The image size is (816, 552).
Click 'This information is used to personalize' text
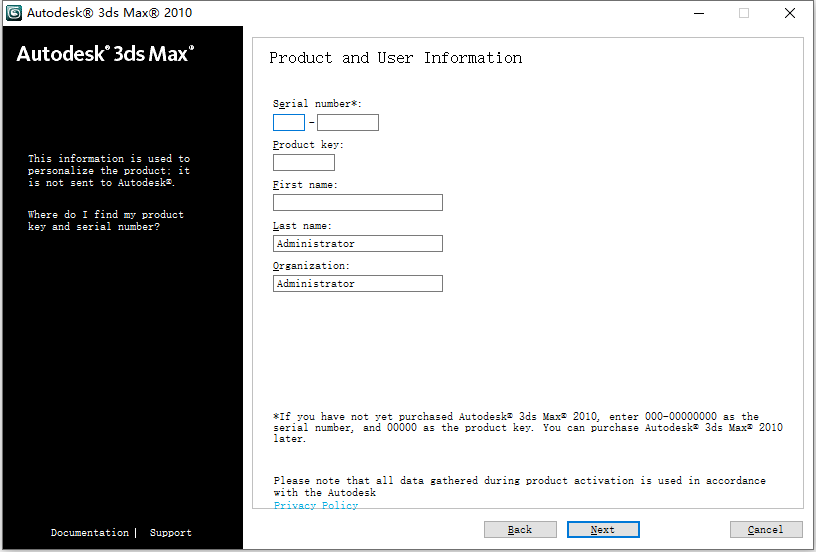click(x=109, y=171)
